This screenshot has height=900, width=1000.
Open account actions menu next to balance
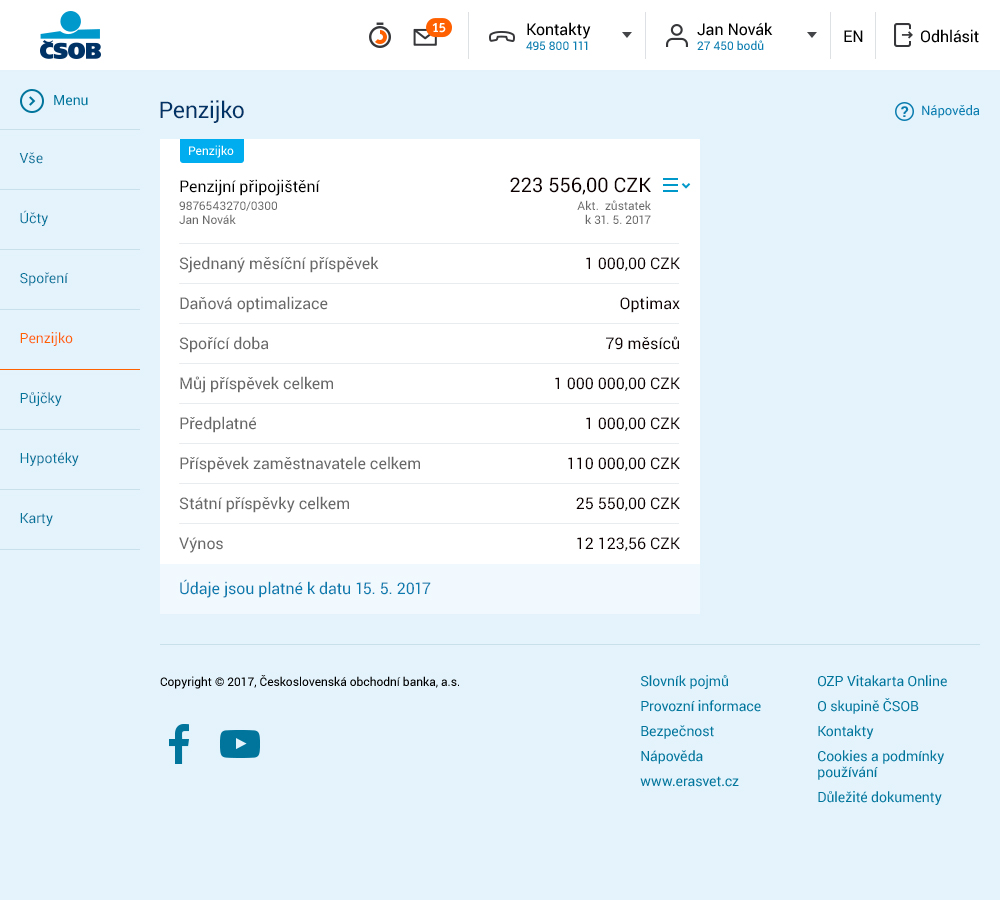(x=676, y=185)
